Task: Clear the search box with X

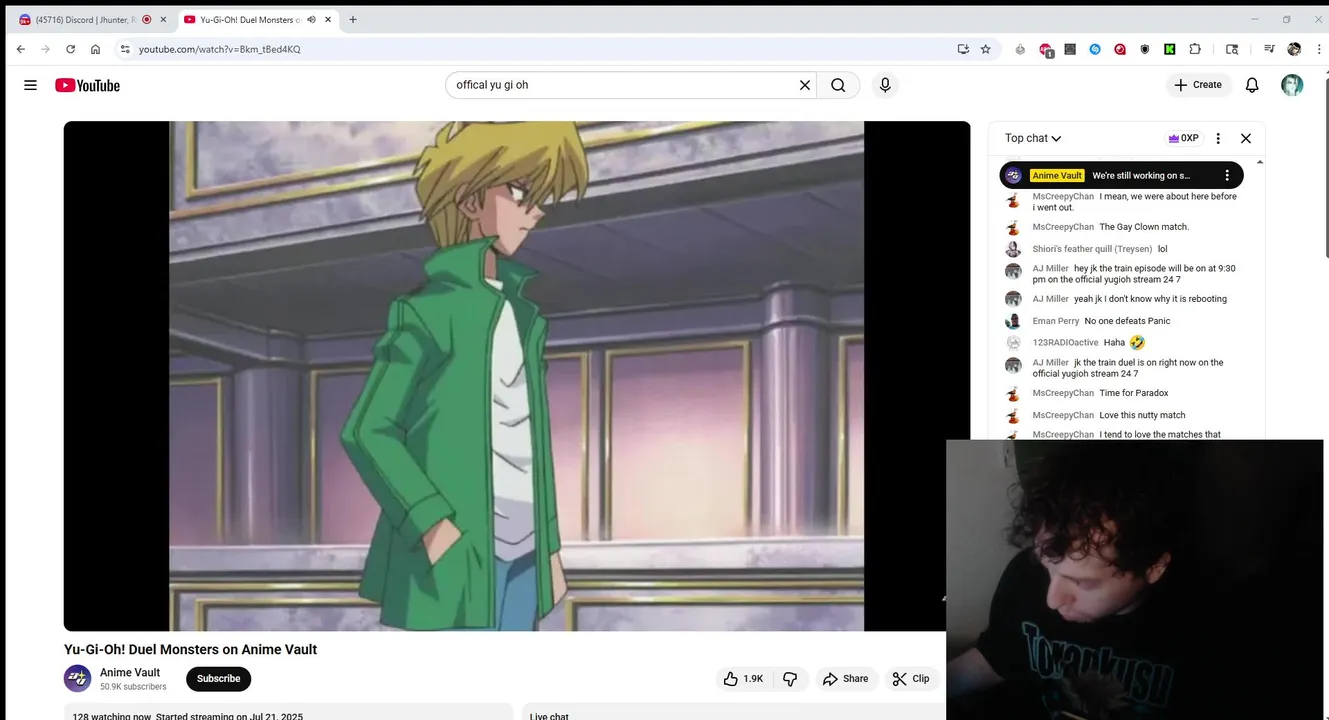Action: [804, 85]
